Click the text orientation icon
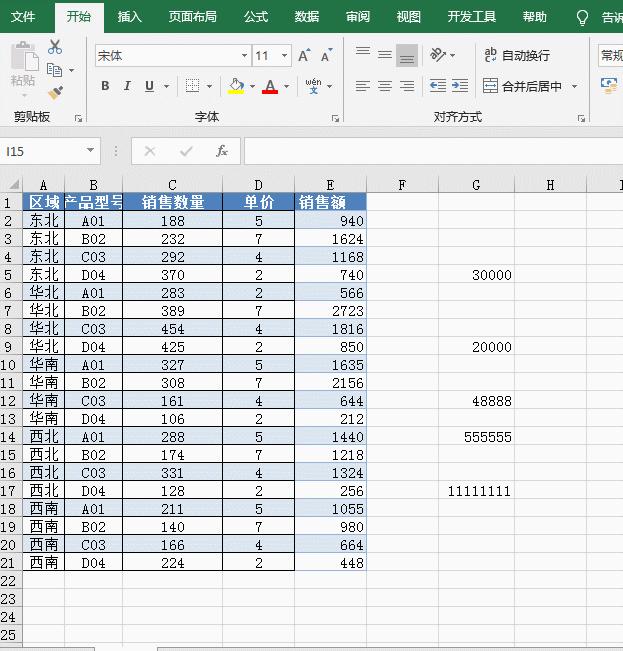 pos(438,54)
